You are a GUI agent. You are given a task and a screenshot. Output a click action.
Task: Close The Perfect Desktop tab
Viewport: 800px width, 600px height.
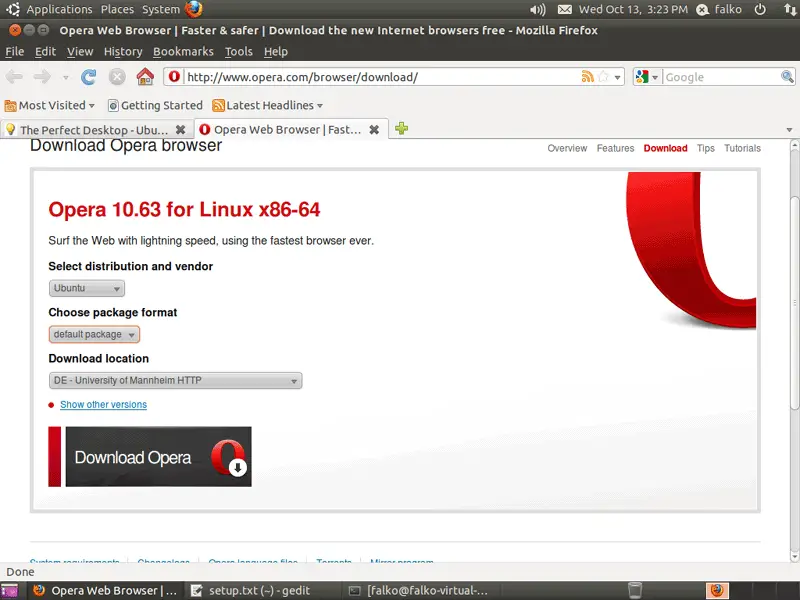[180, 130]
